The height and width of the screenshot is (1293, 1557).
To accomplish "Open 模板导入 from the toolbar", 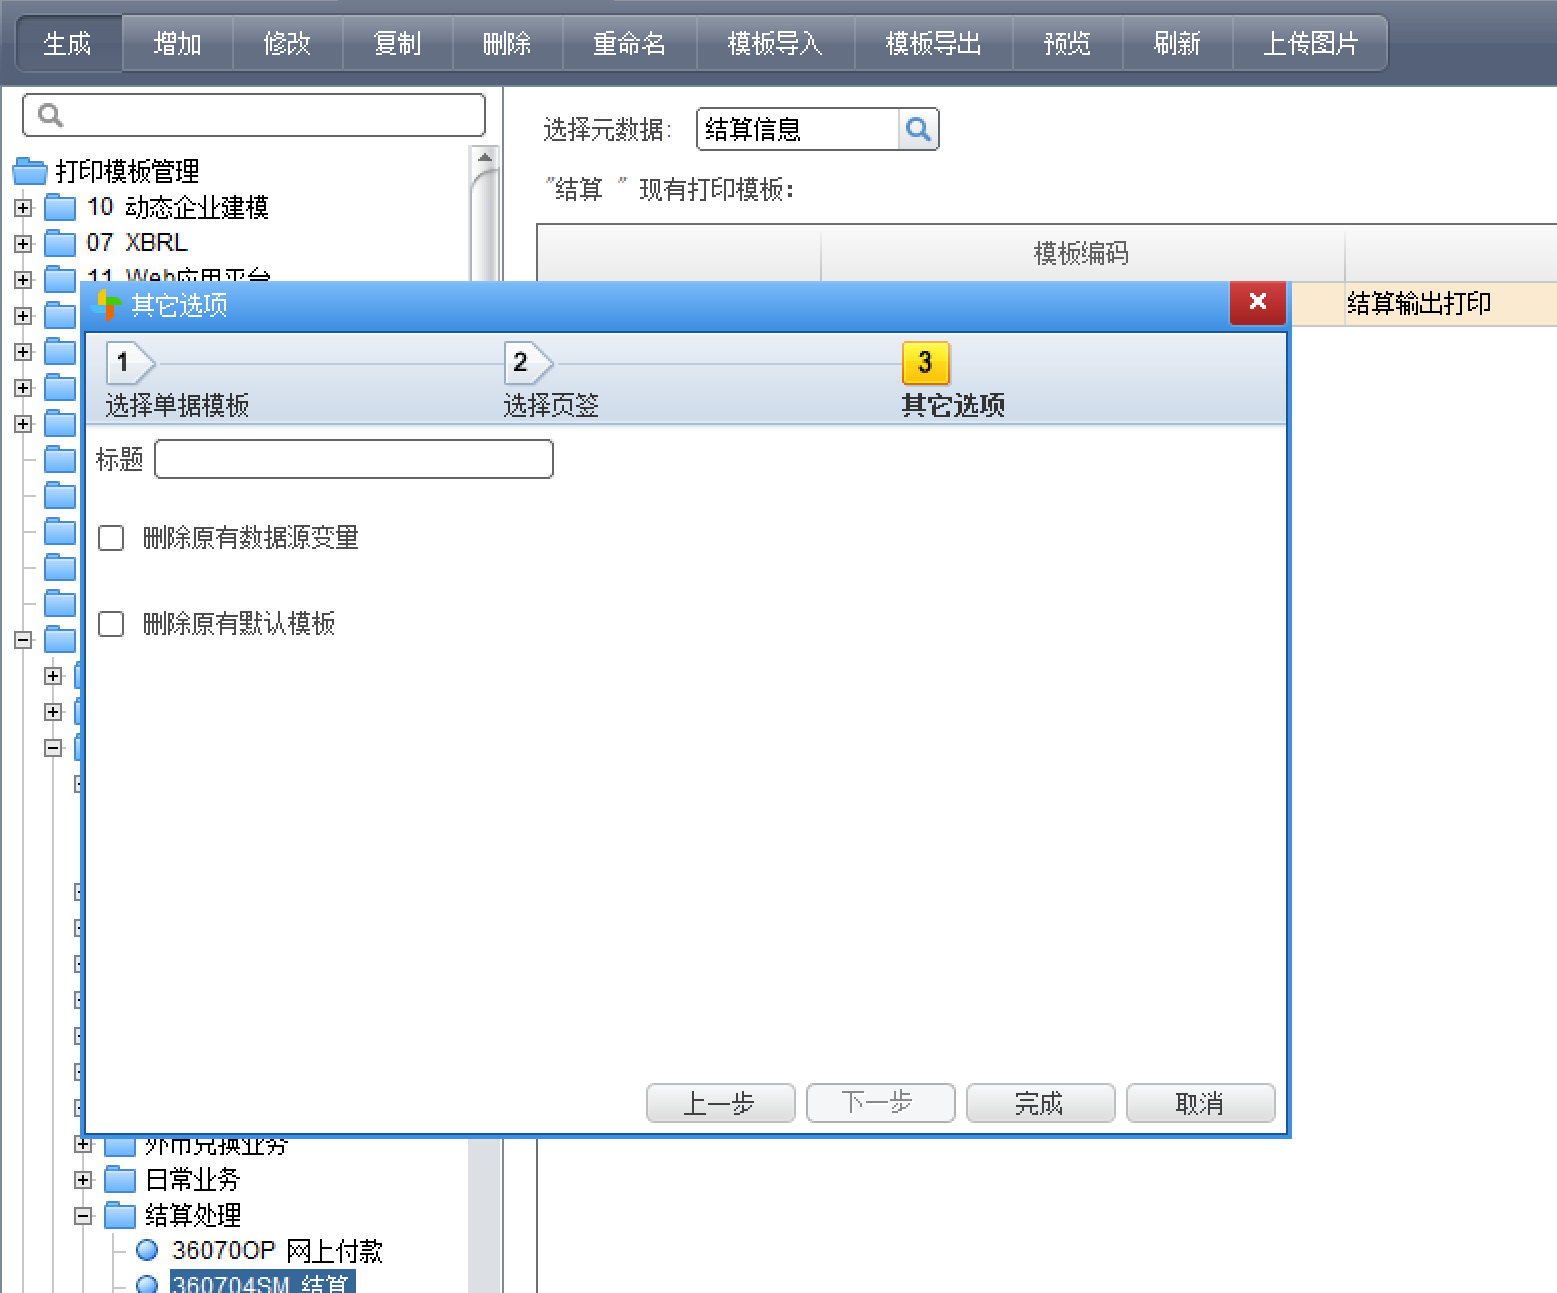I will point(776,44).
